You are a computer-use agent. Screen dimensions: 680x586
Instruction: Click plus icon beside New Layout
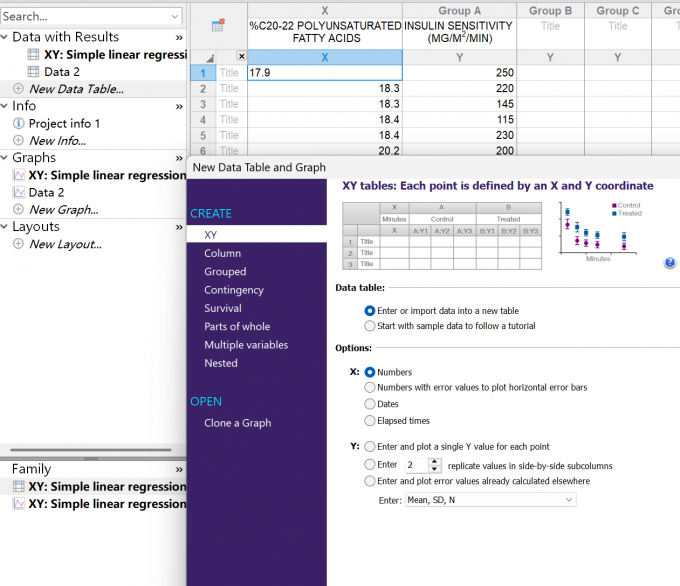pyautogui.click(x=18, y=244)
